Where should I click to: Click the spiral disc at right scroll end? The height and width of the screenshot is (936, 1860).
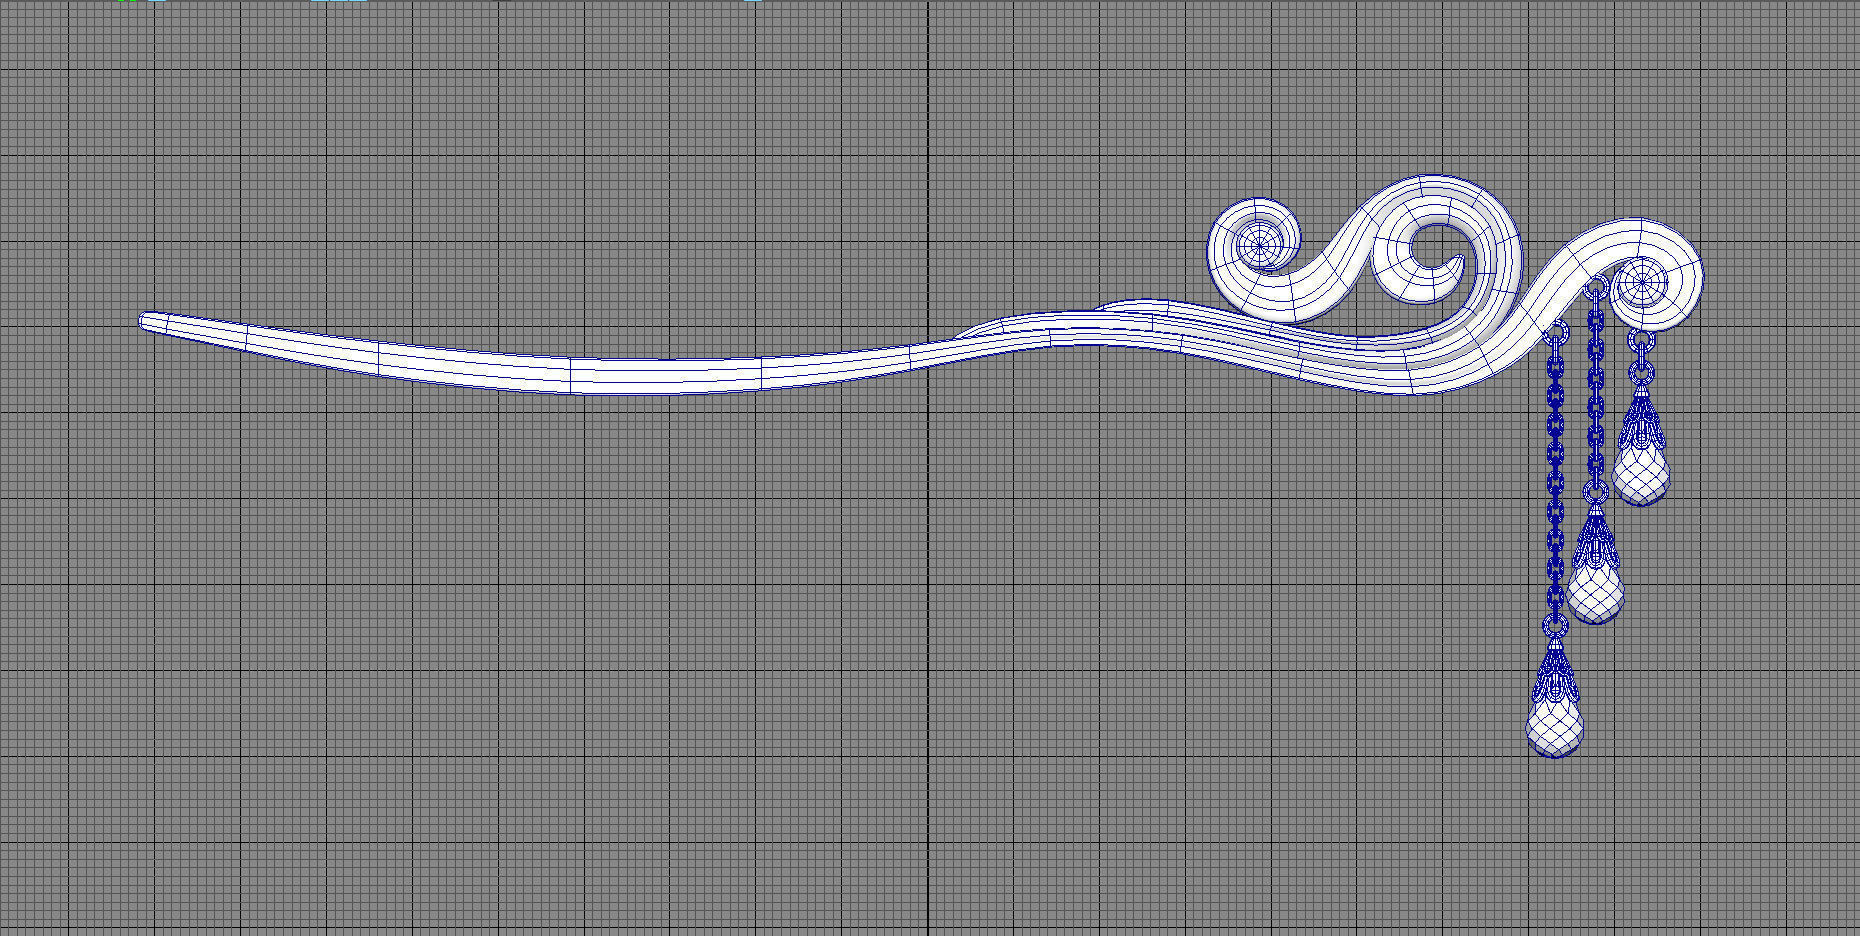pos(1641,284)
